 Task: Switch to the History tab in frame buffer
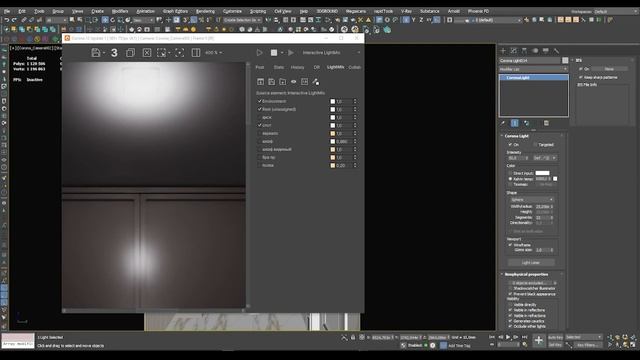click(x=297, y=67)
